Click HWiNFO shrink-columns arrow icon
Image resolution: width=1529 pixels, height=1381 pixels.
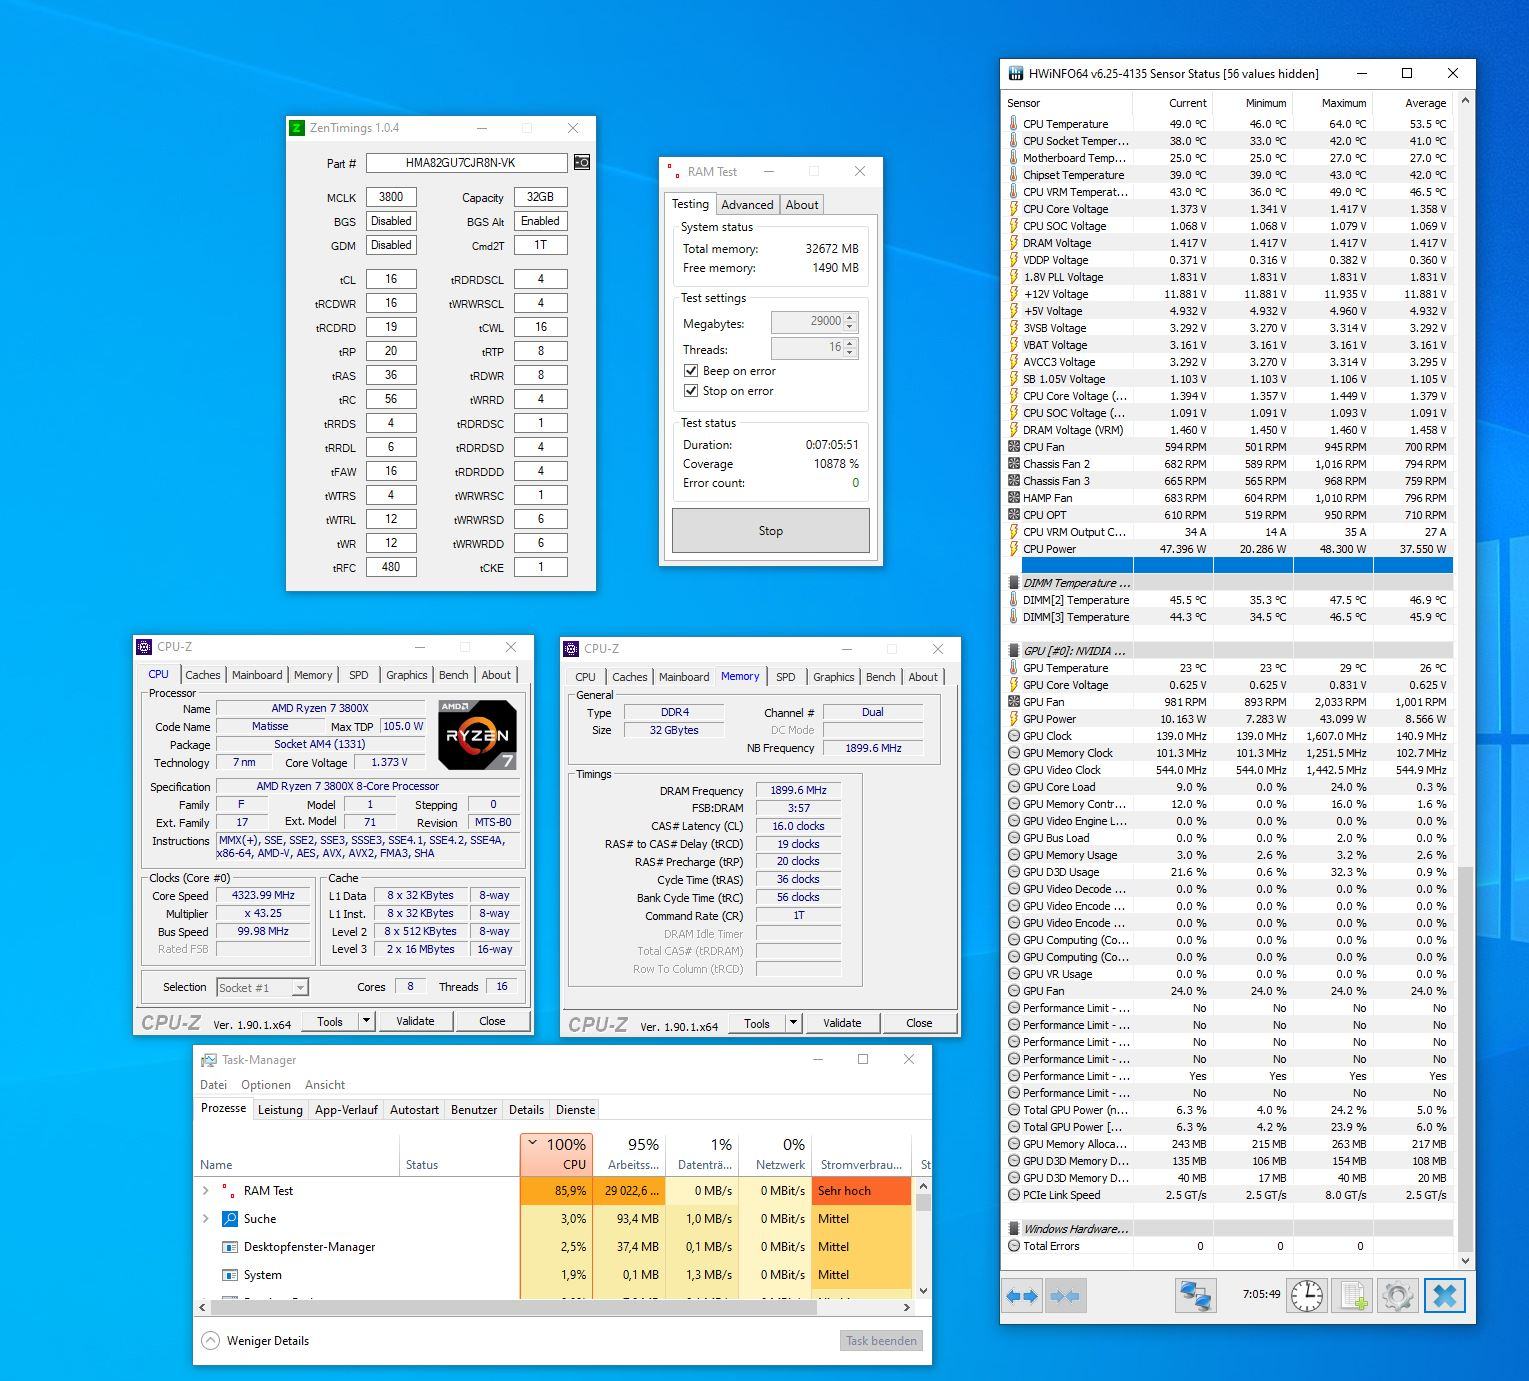coord(1065,1296)
